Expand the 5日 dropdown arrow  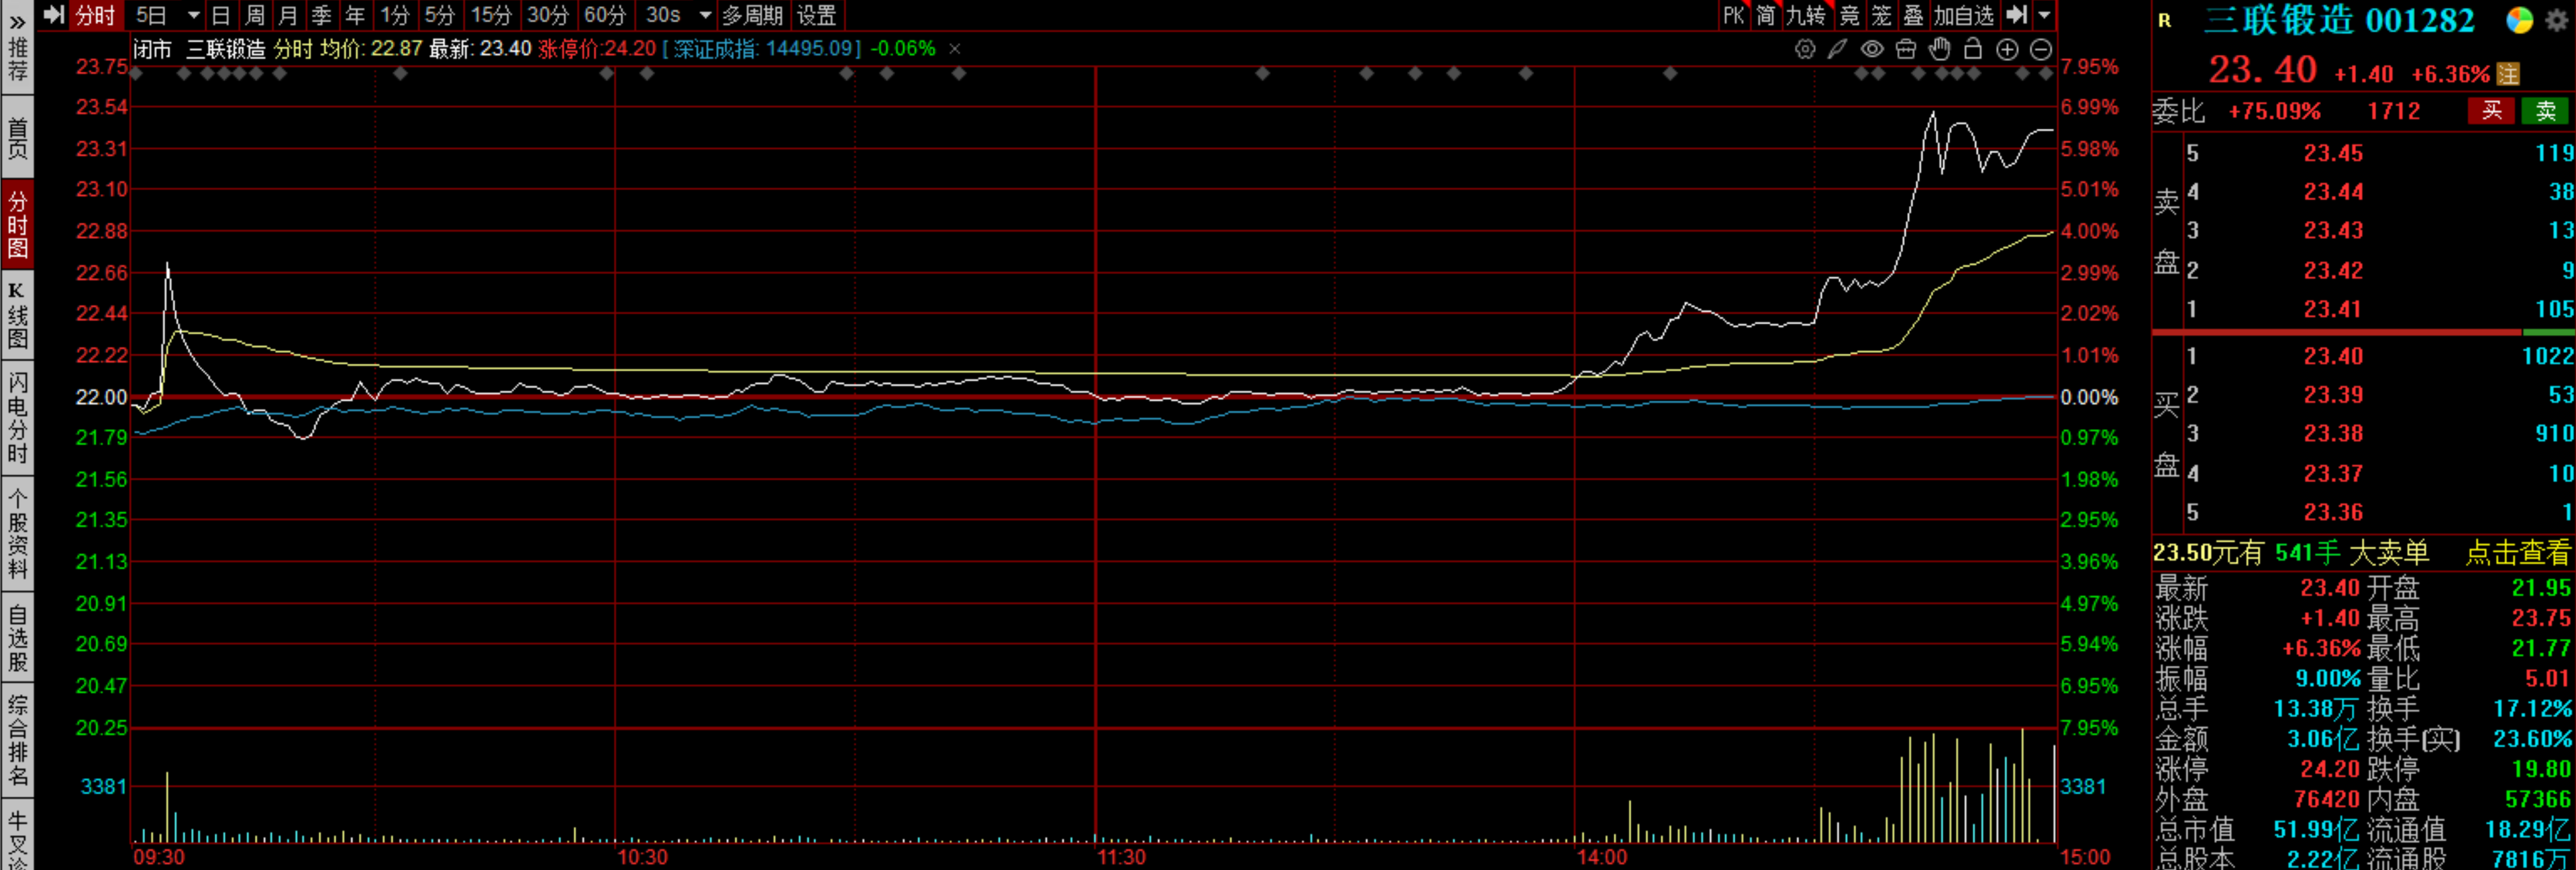[x=194, y=15]
